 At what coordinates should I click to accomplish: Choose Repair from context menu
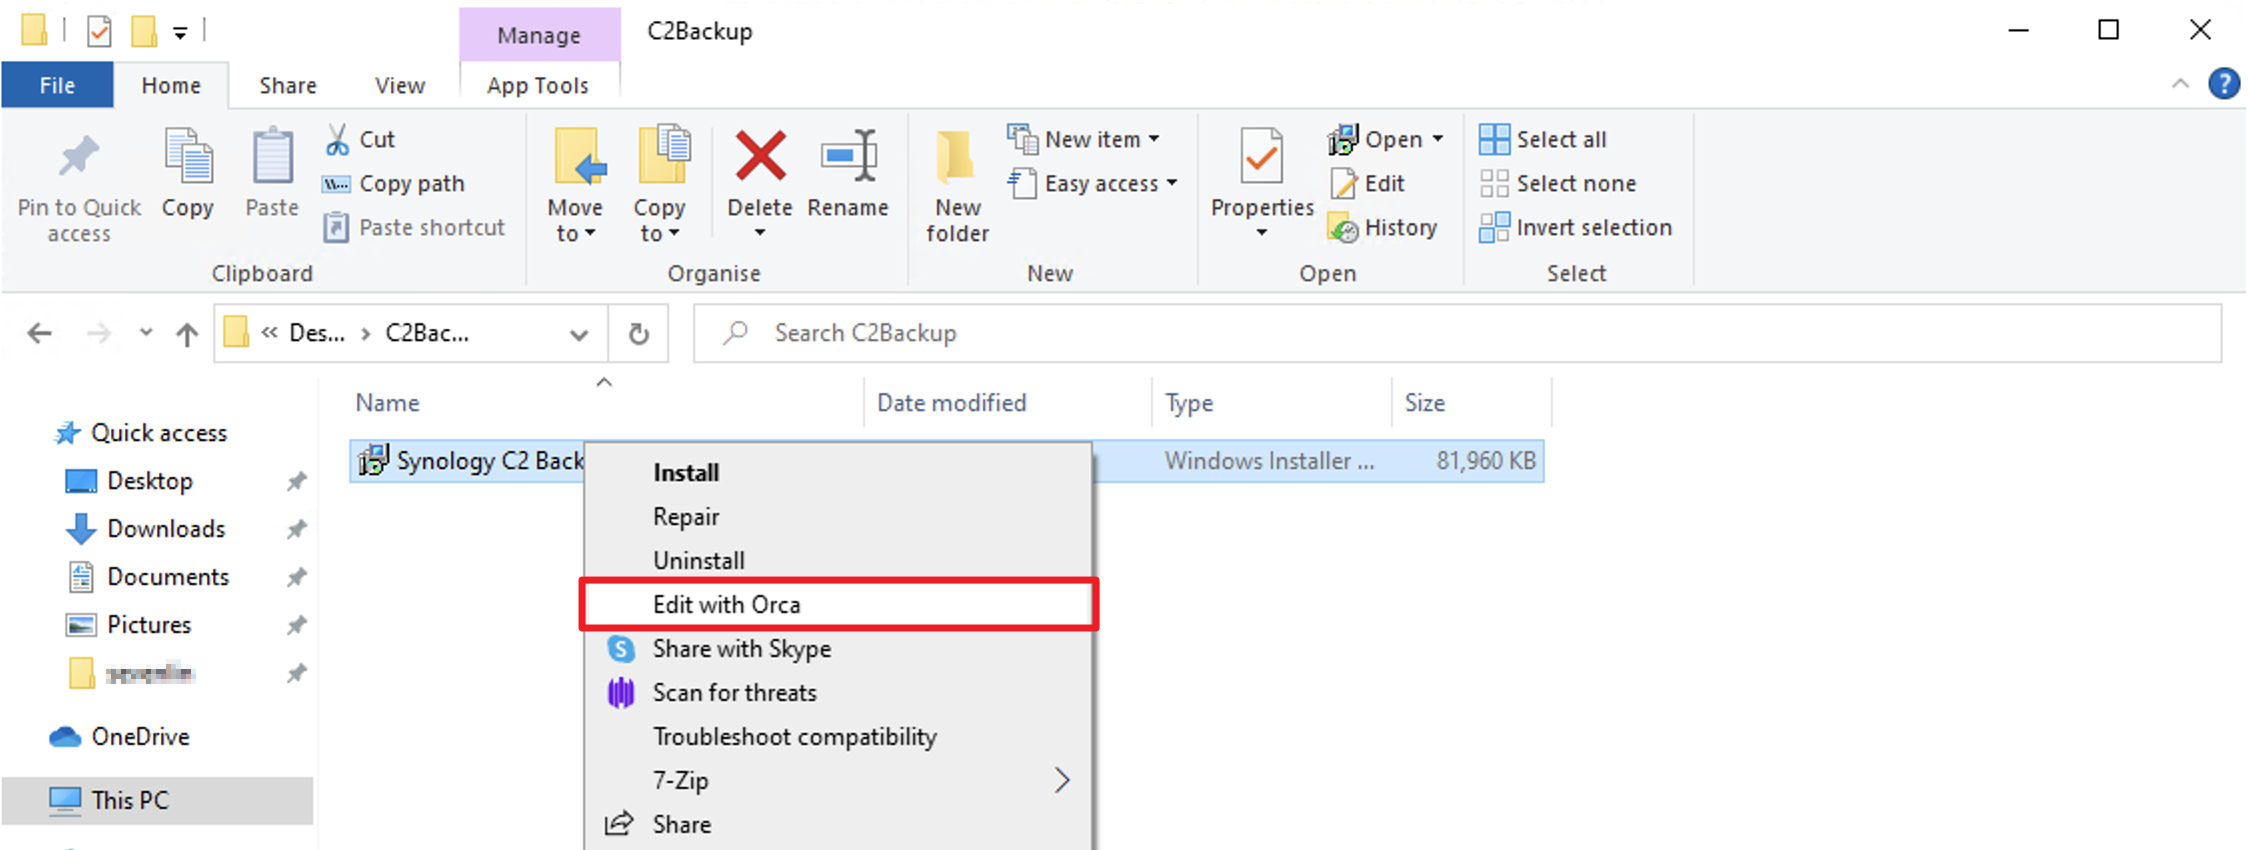pos(838,517)
